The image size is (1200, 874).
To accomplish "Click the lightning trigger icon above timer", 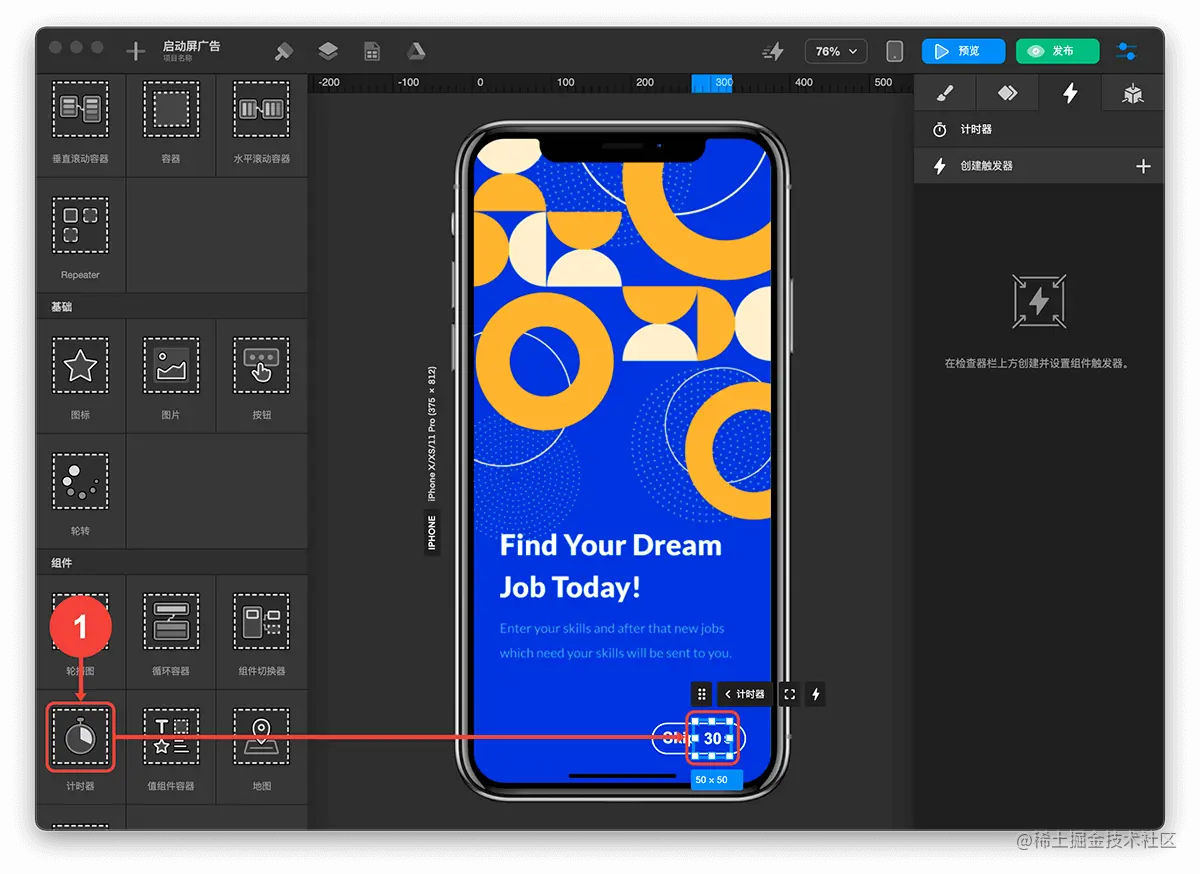I will 816,694.
